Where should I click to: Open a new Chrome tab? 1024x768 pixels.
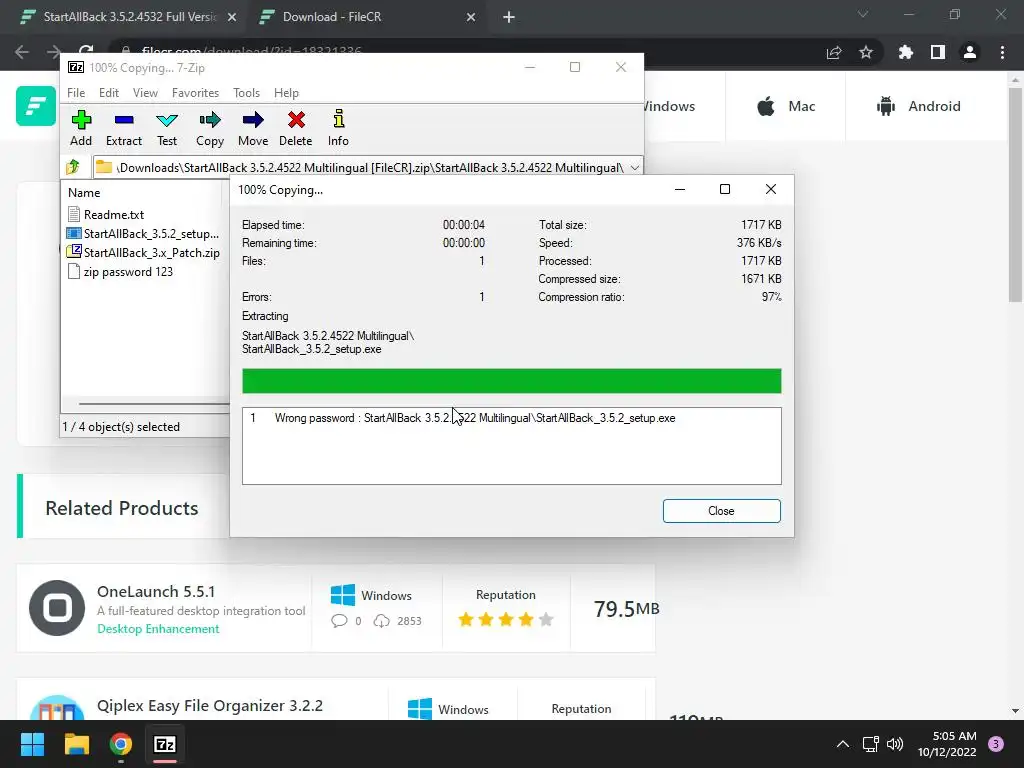(x=509, y=17)
